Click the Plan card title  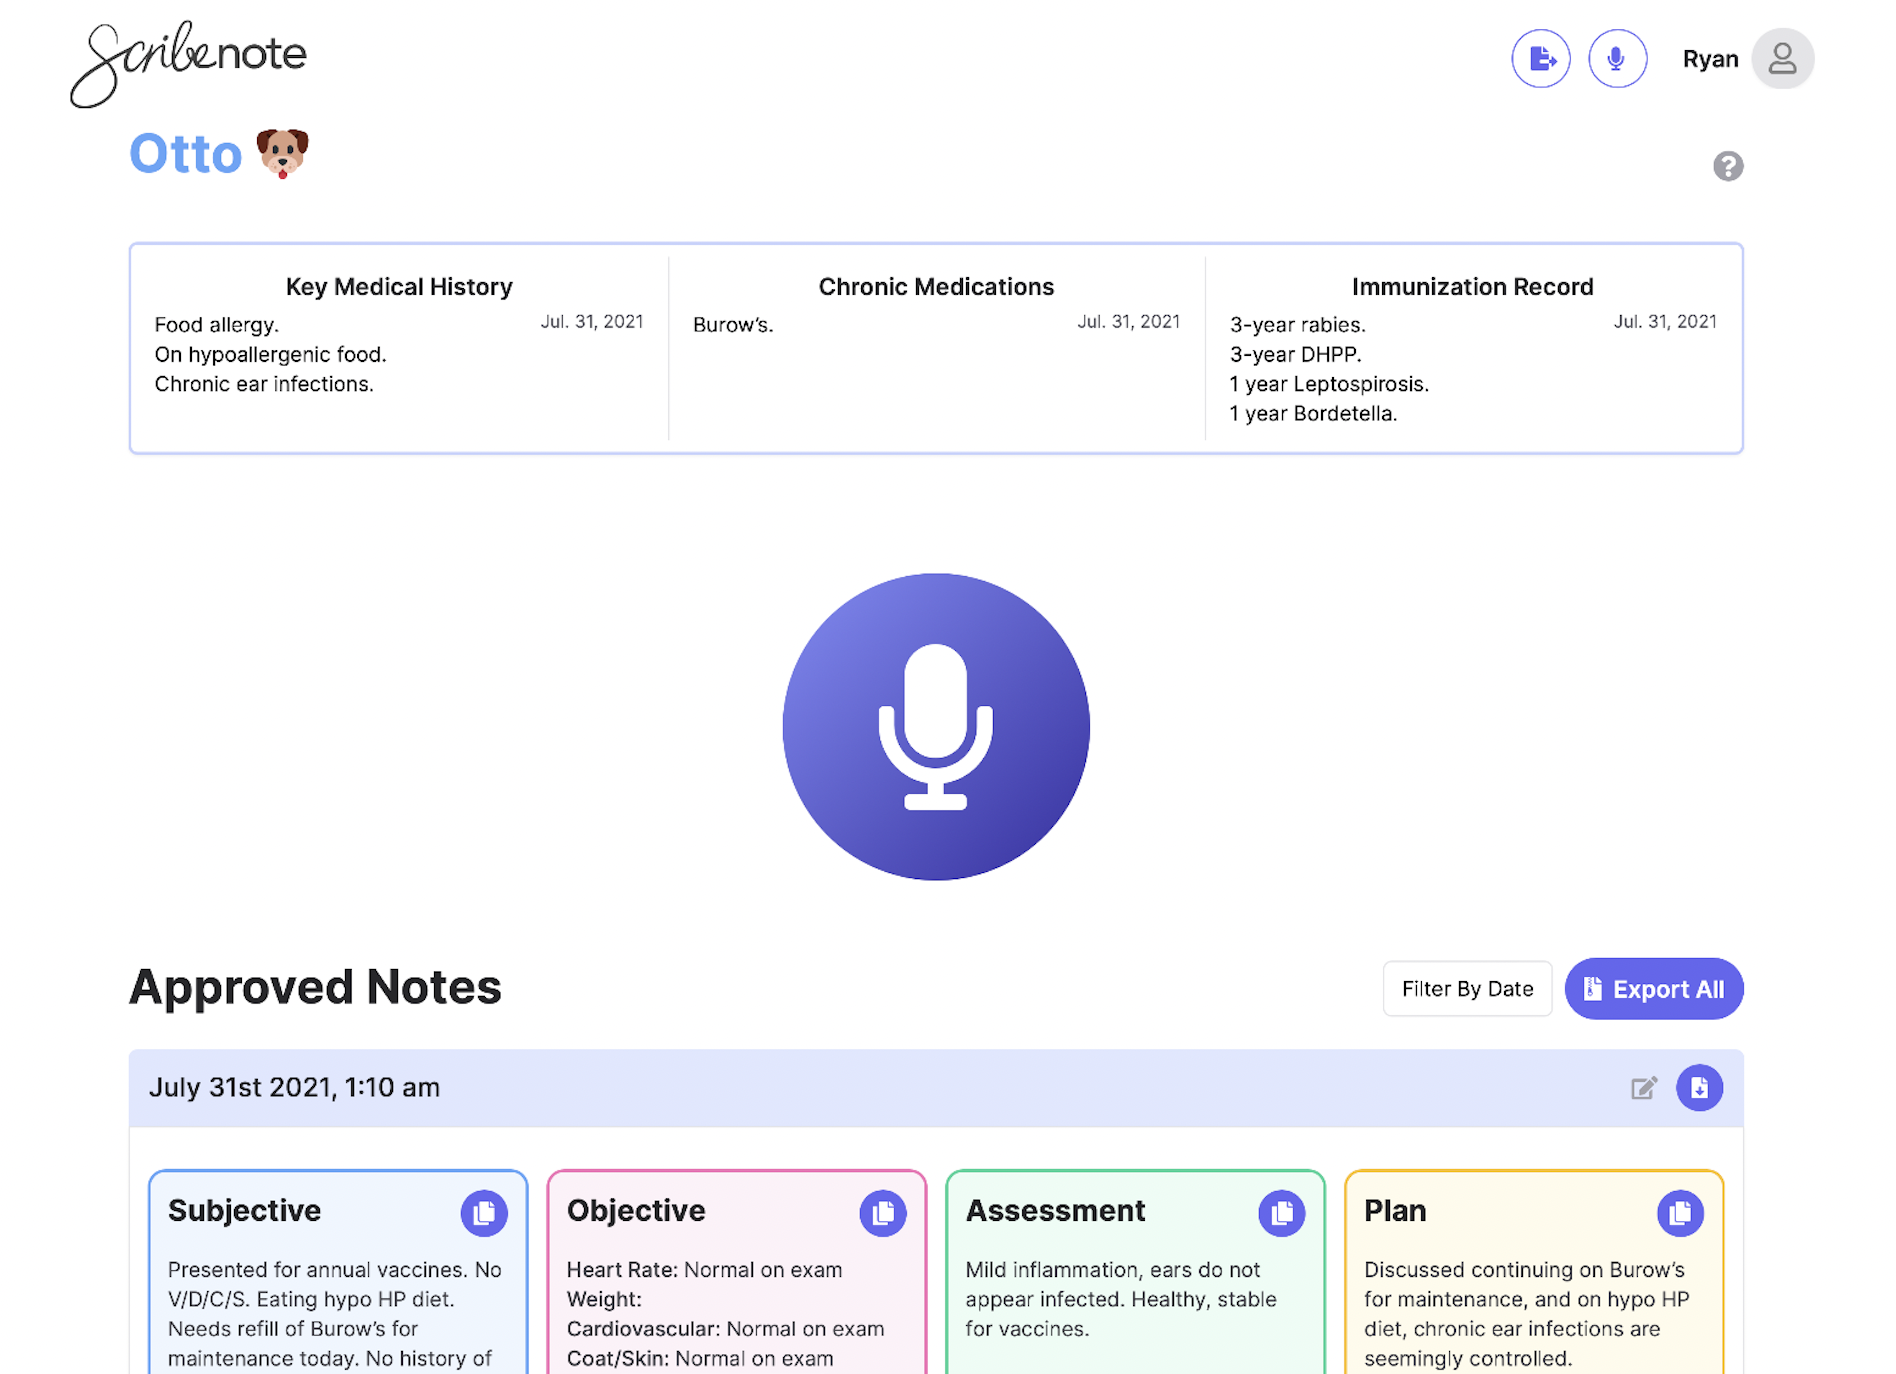click(1395, 1211)
